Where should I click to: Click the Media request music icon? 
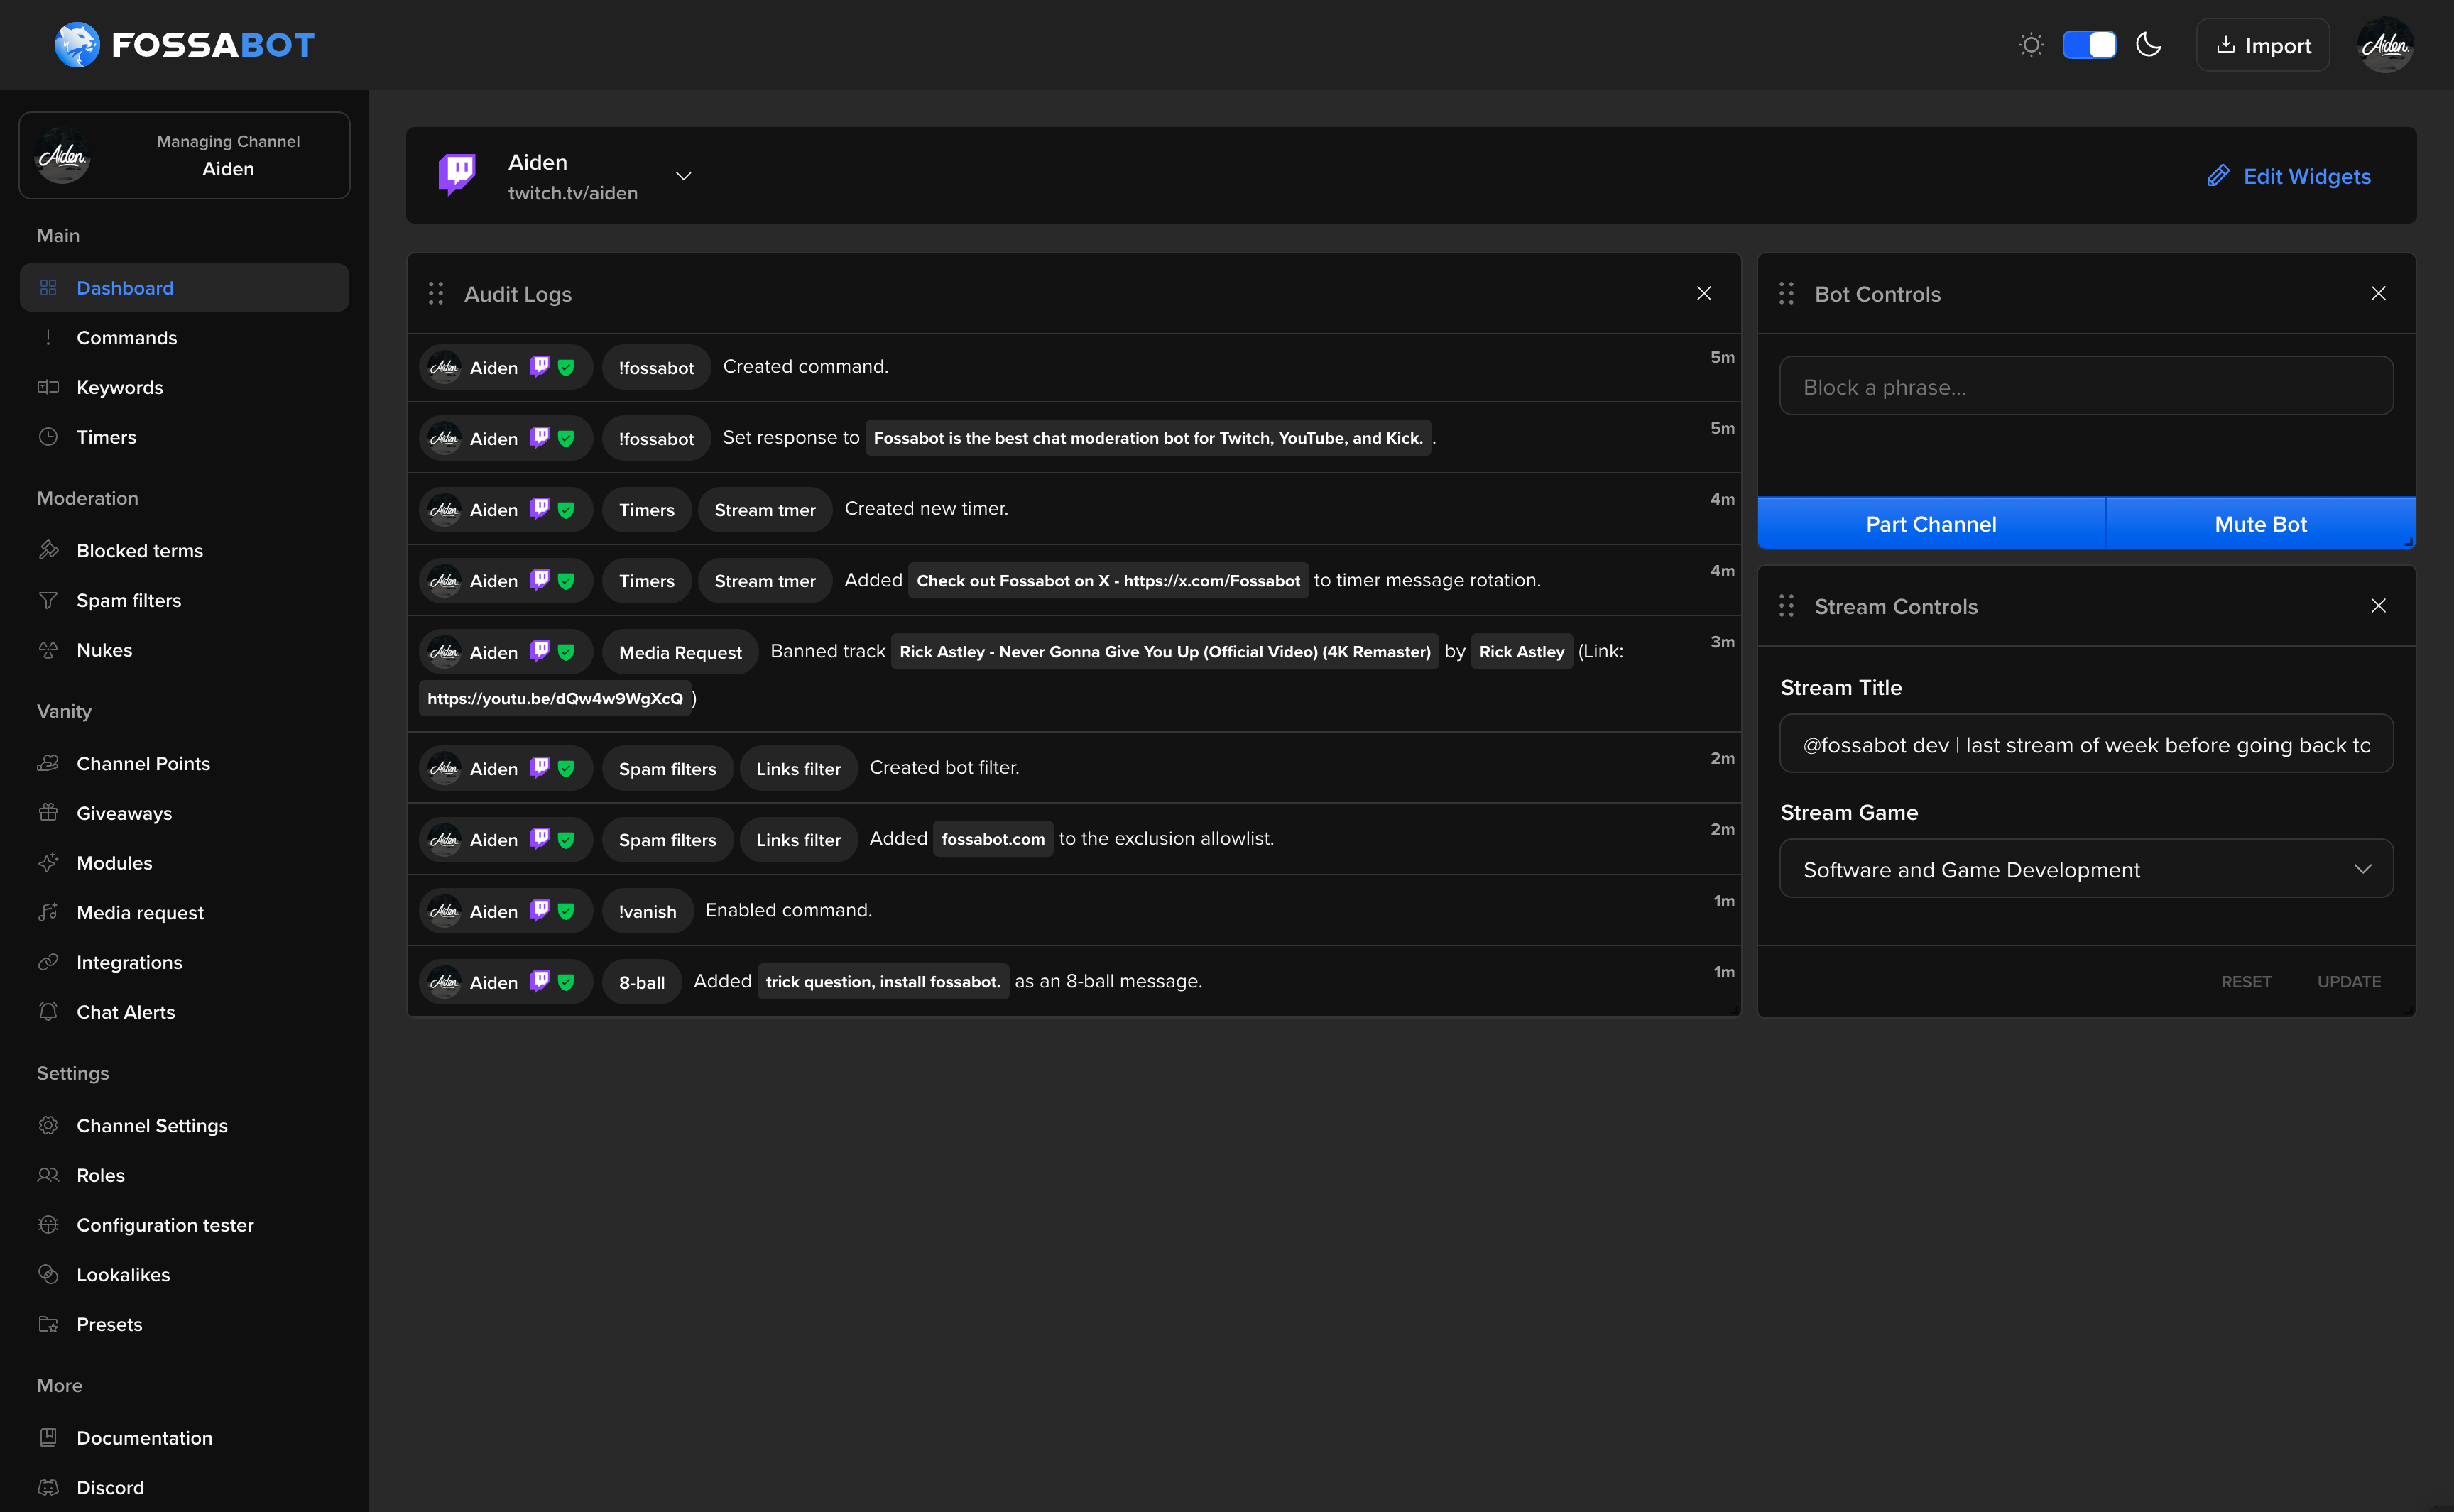coord(48,912)
